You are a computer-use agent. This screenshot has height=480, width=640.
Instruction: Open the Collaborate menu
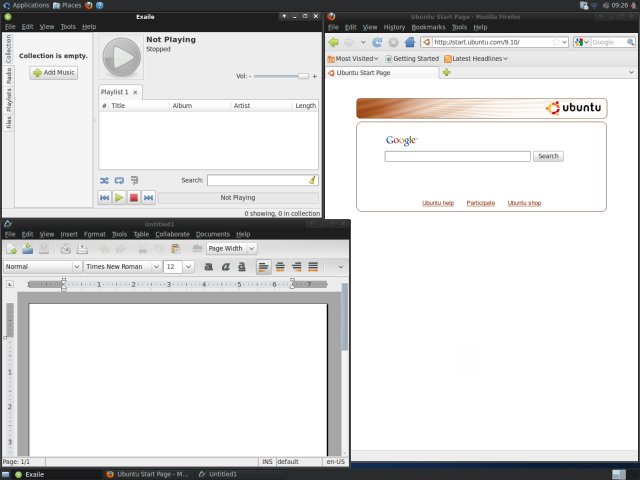click(x=172, y=234)
